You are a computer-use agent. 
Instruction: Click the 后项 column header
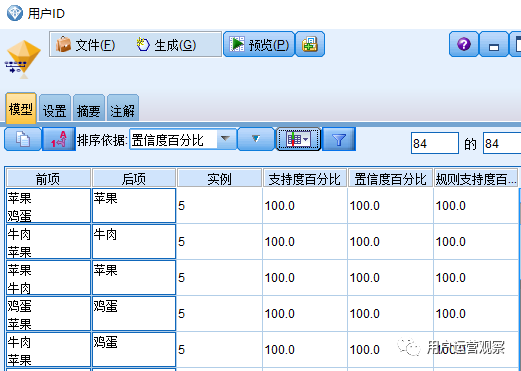[134, 178]
